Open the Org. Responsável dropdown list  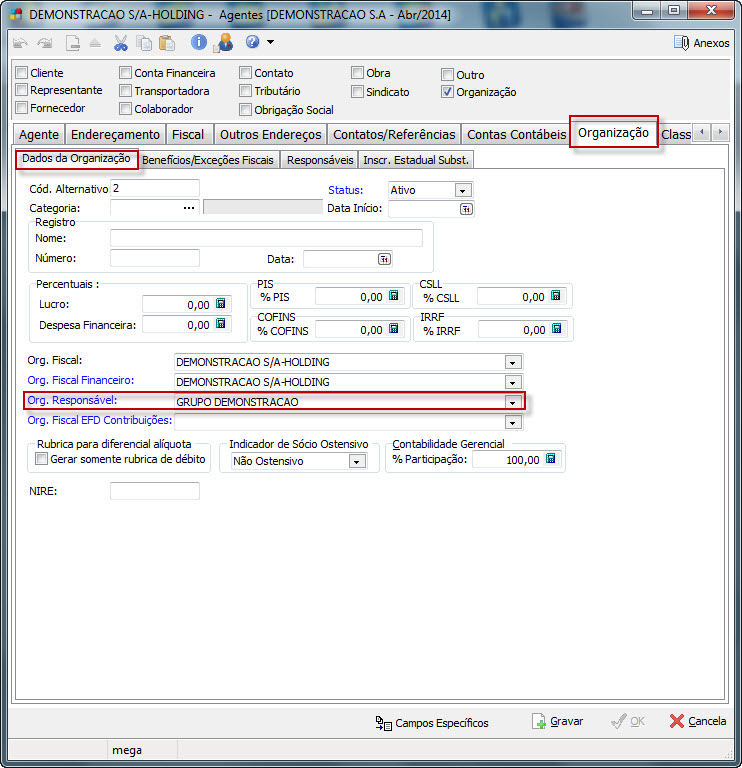513,402
